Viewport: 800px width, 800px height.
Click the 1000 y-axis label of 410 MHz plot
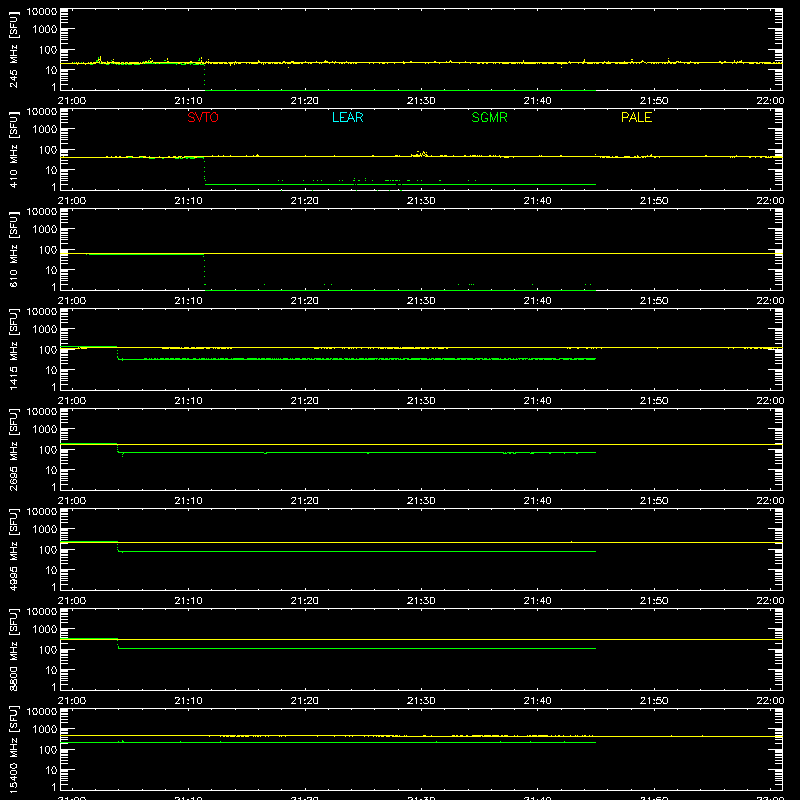(x=45, y=130)
